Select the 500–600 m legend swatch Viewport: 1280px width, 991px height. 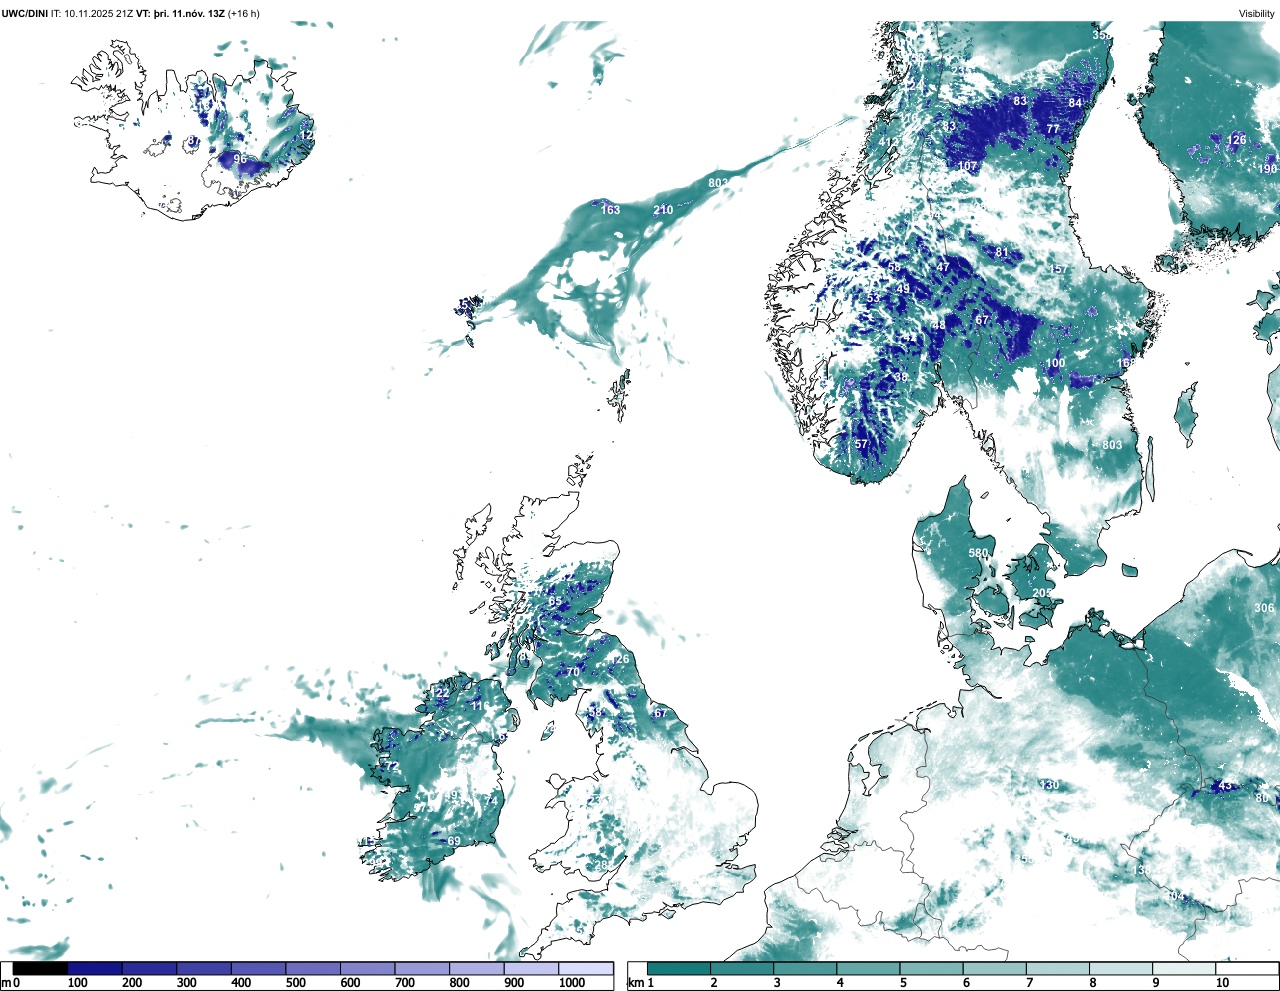313,968
